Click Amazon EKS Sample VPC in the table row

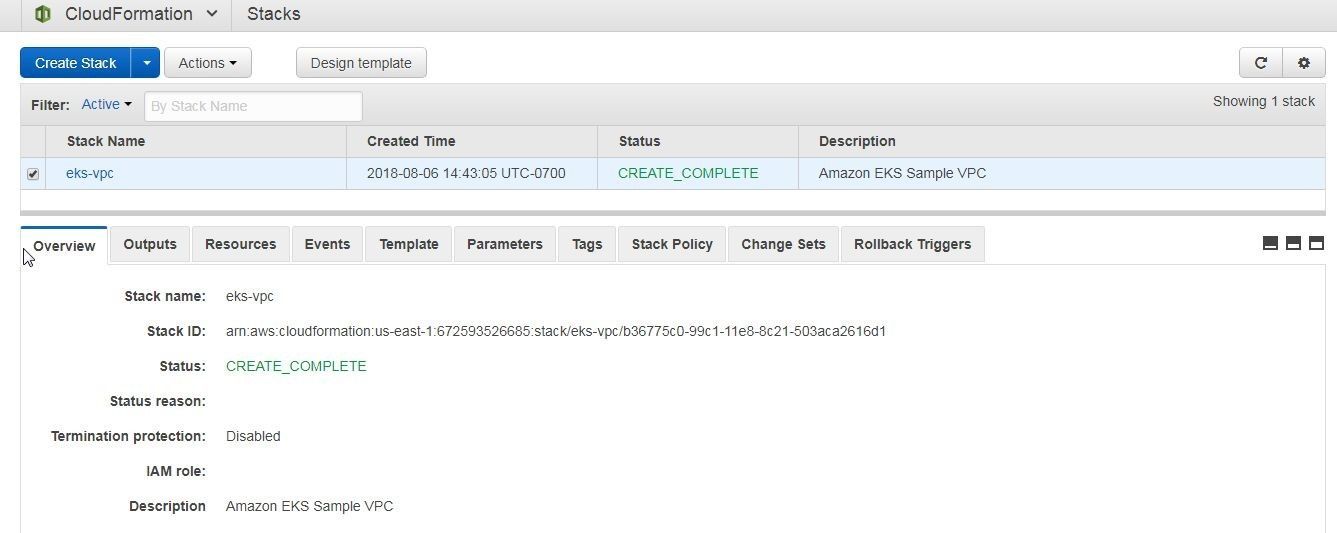point(902,173)
